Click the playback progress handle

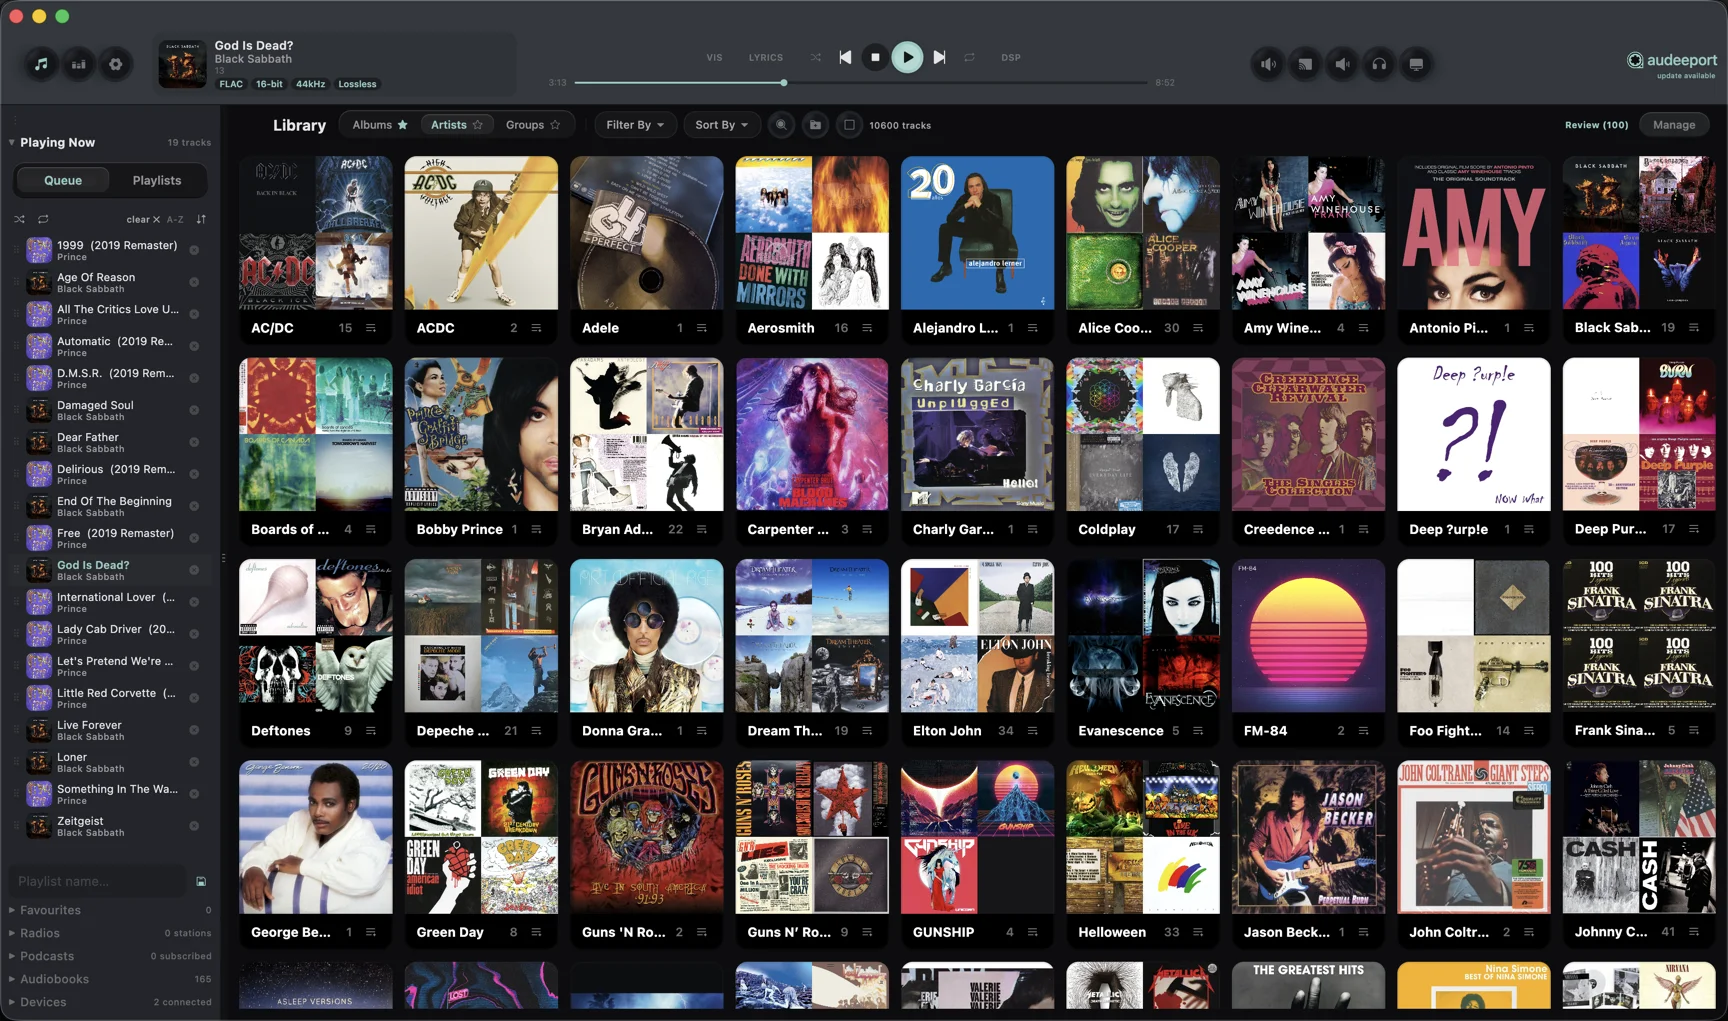(x=784, y=82)
